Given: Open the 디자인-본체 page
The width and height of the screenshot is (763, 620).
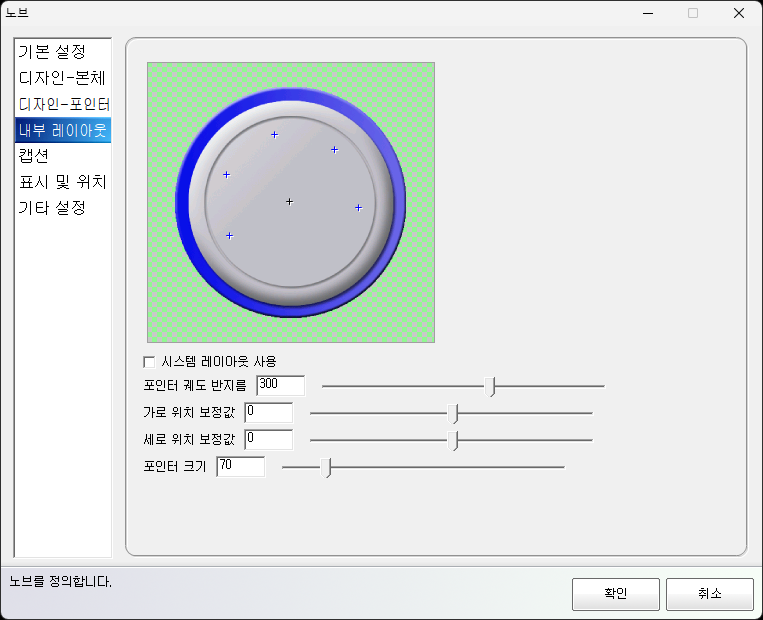Looking at the screenshot, I should [63, 78].
